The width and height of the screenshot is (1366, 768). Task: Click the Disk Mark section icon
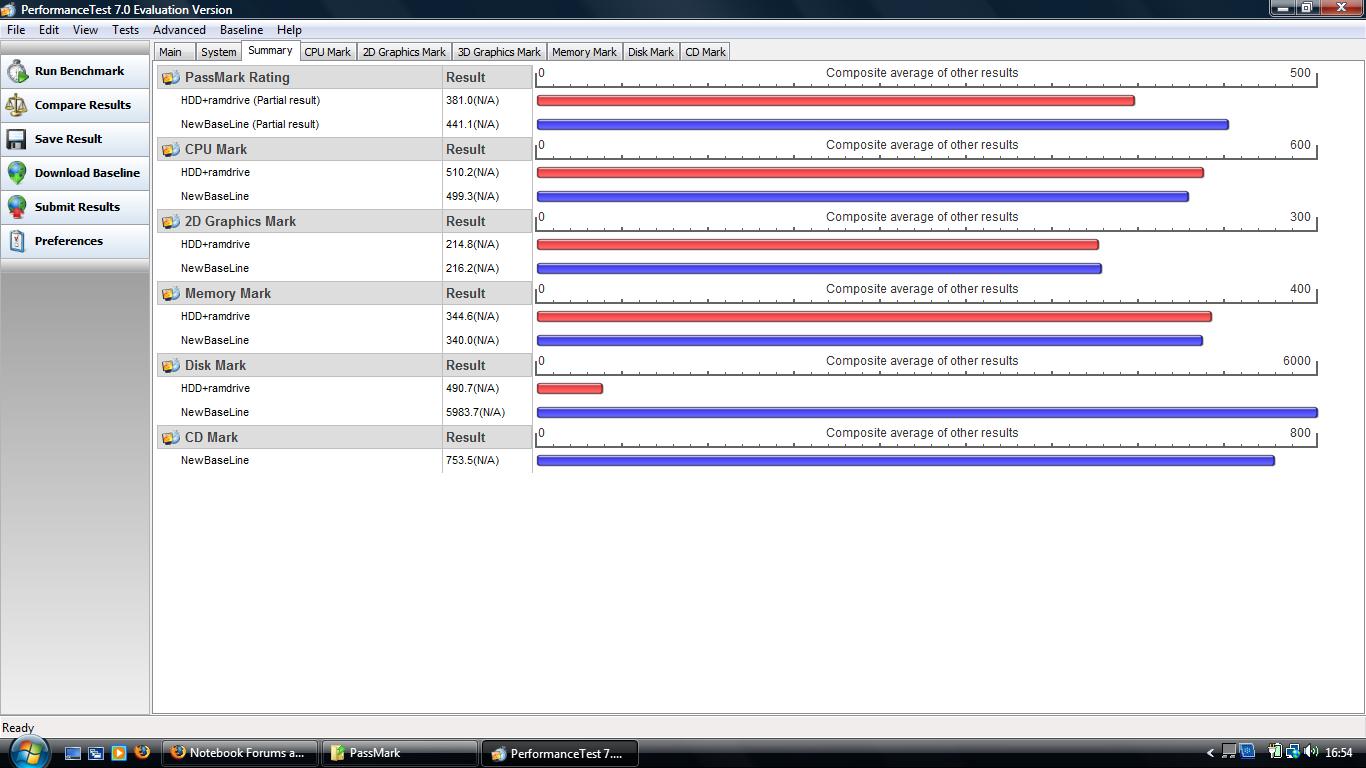(x=171, y=365)
